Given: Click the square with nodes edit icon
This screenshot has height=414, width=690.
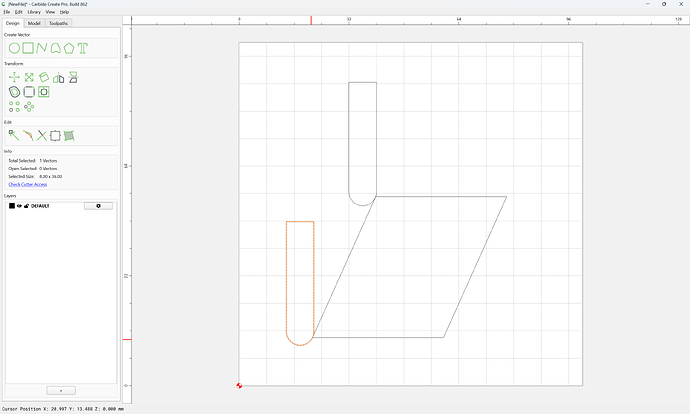Looking at the screenshot, I should pyautogui.click(x=55, y=136).
